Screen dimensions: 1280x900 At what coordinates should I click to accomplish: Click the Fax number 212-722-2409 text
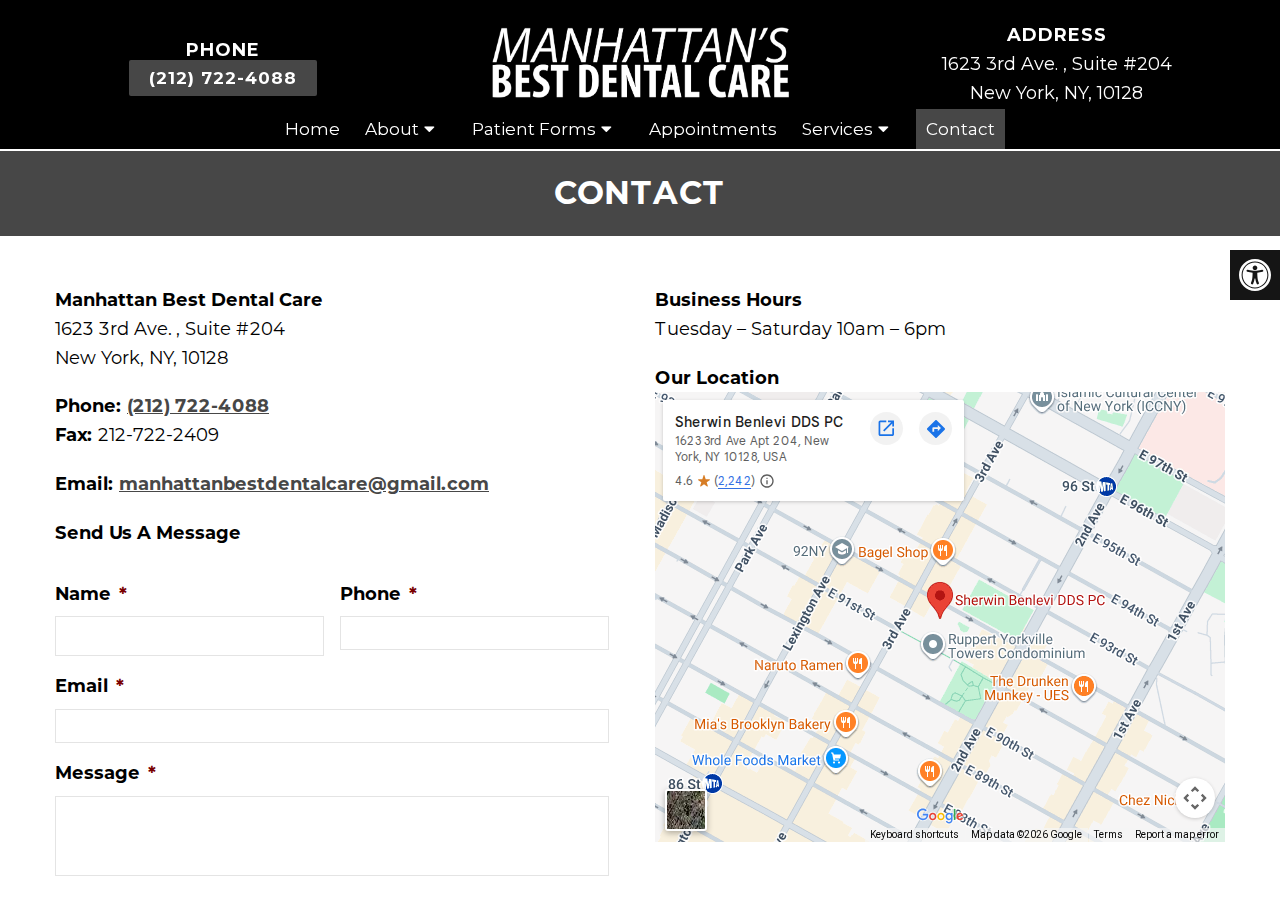pyautogui.click(x=158, y=435)
